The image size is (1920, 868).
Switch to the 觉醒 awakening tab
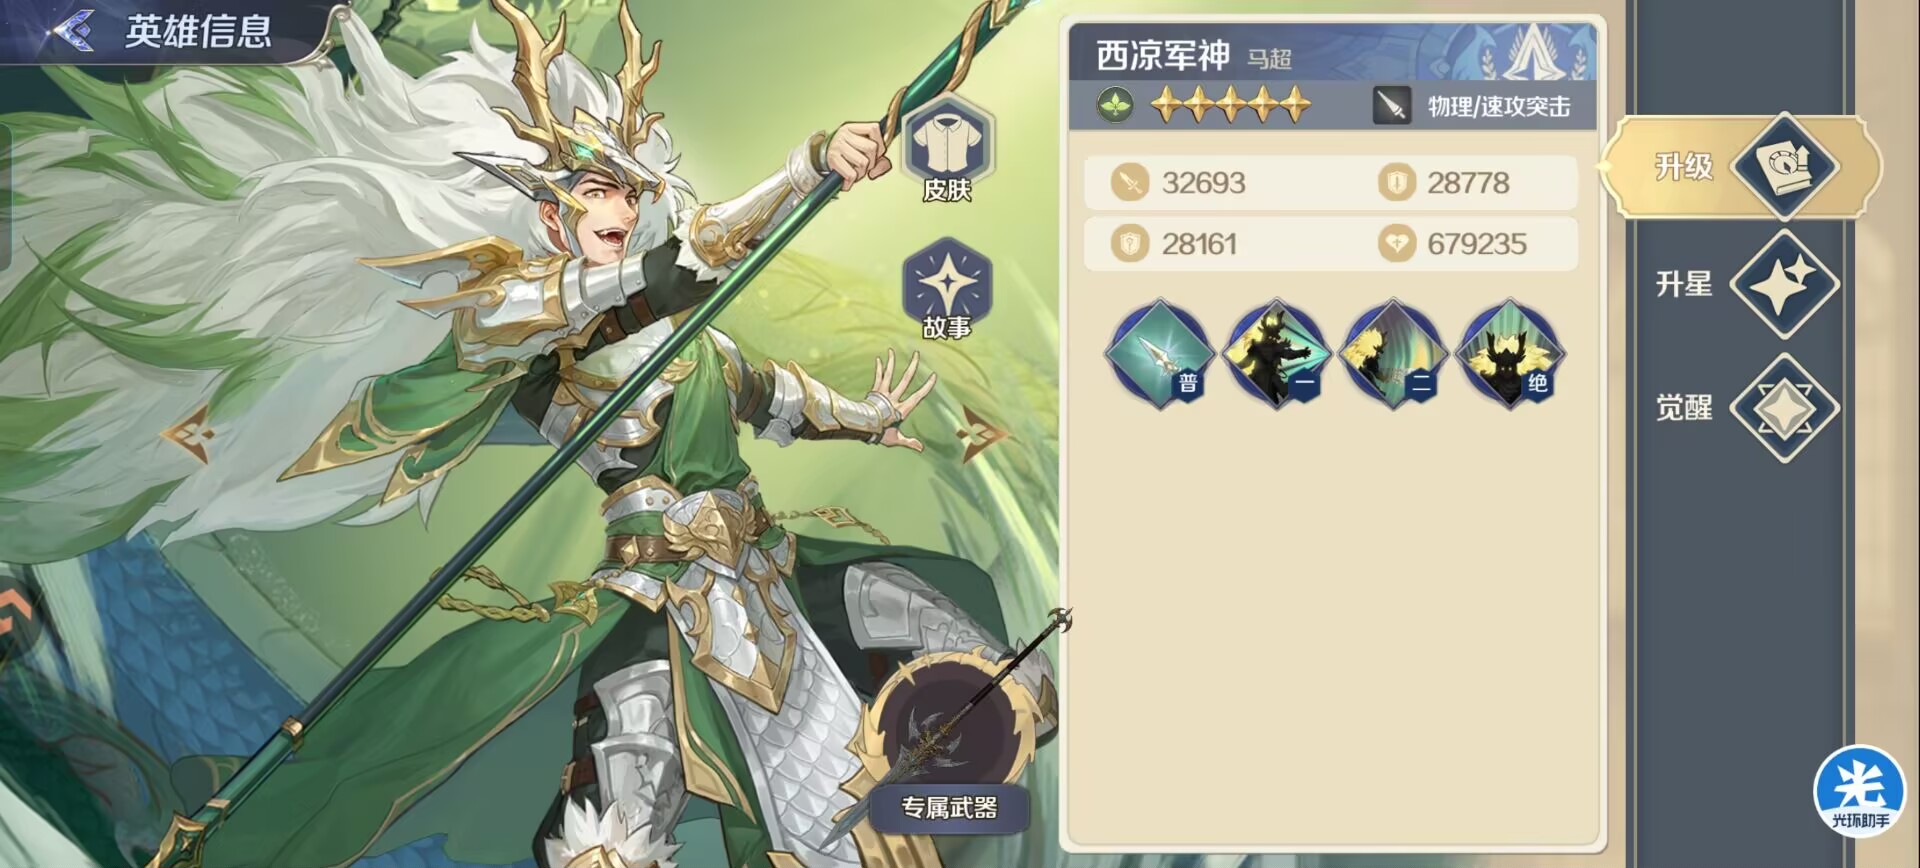[1745, 408]
